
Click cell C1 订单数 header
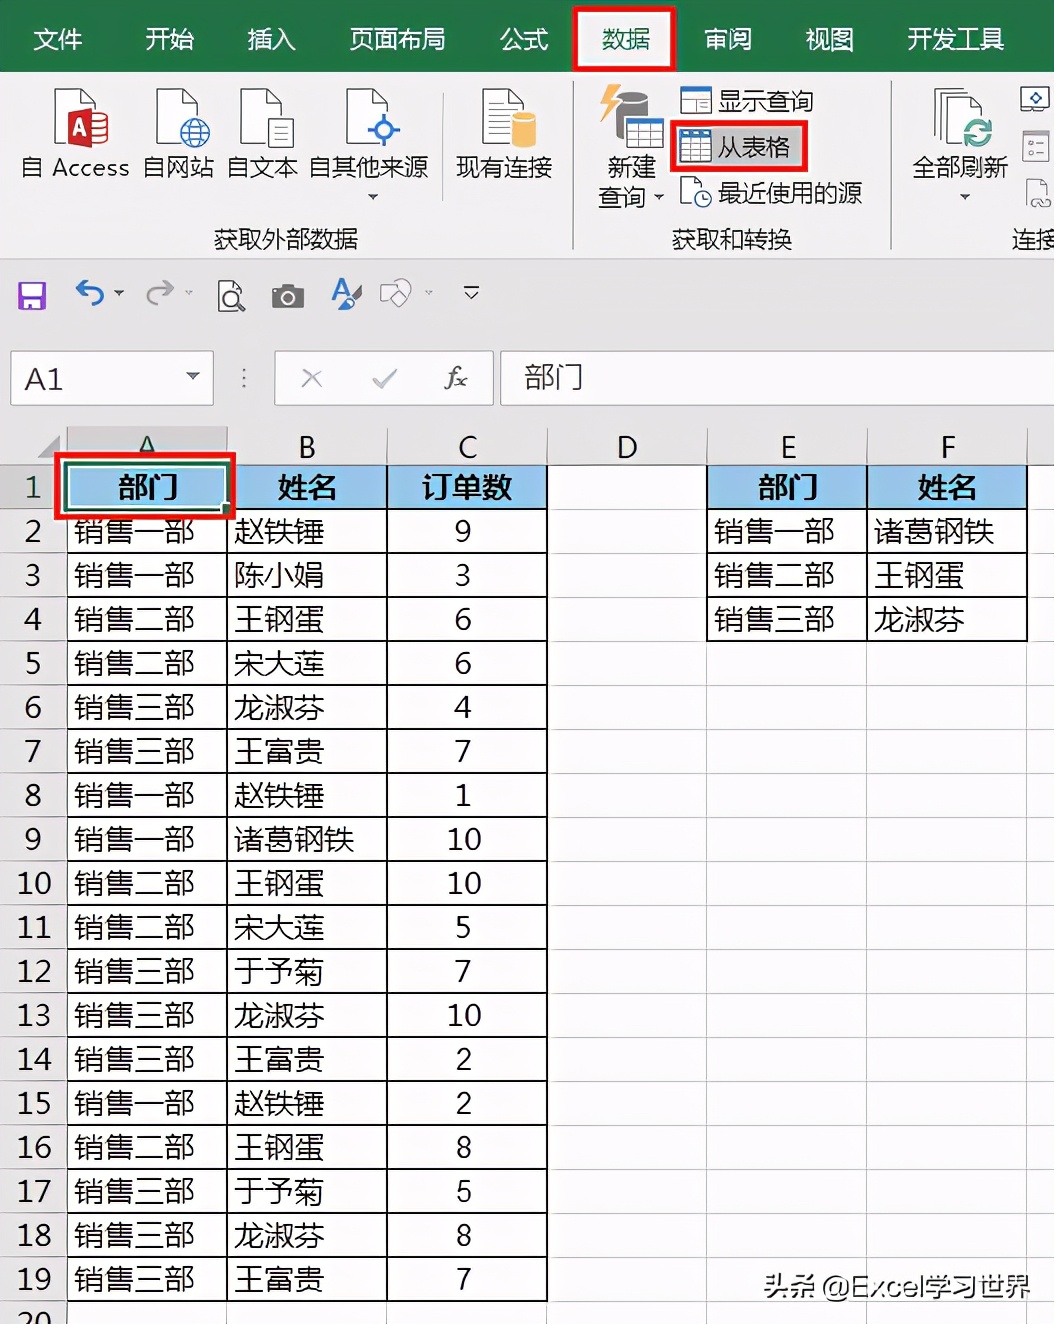coord(467,487)
